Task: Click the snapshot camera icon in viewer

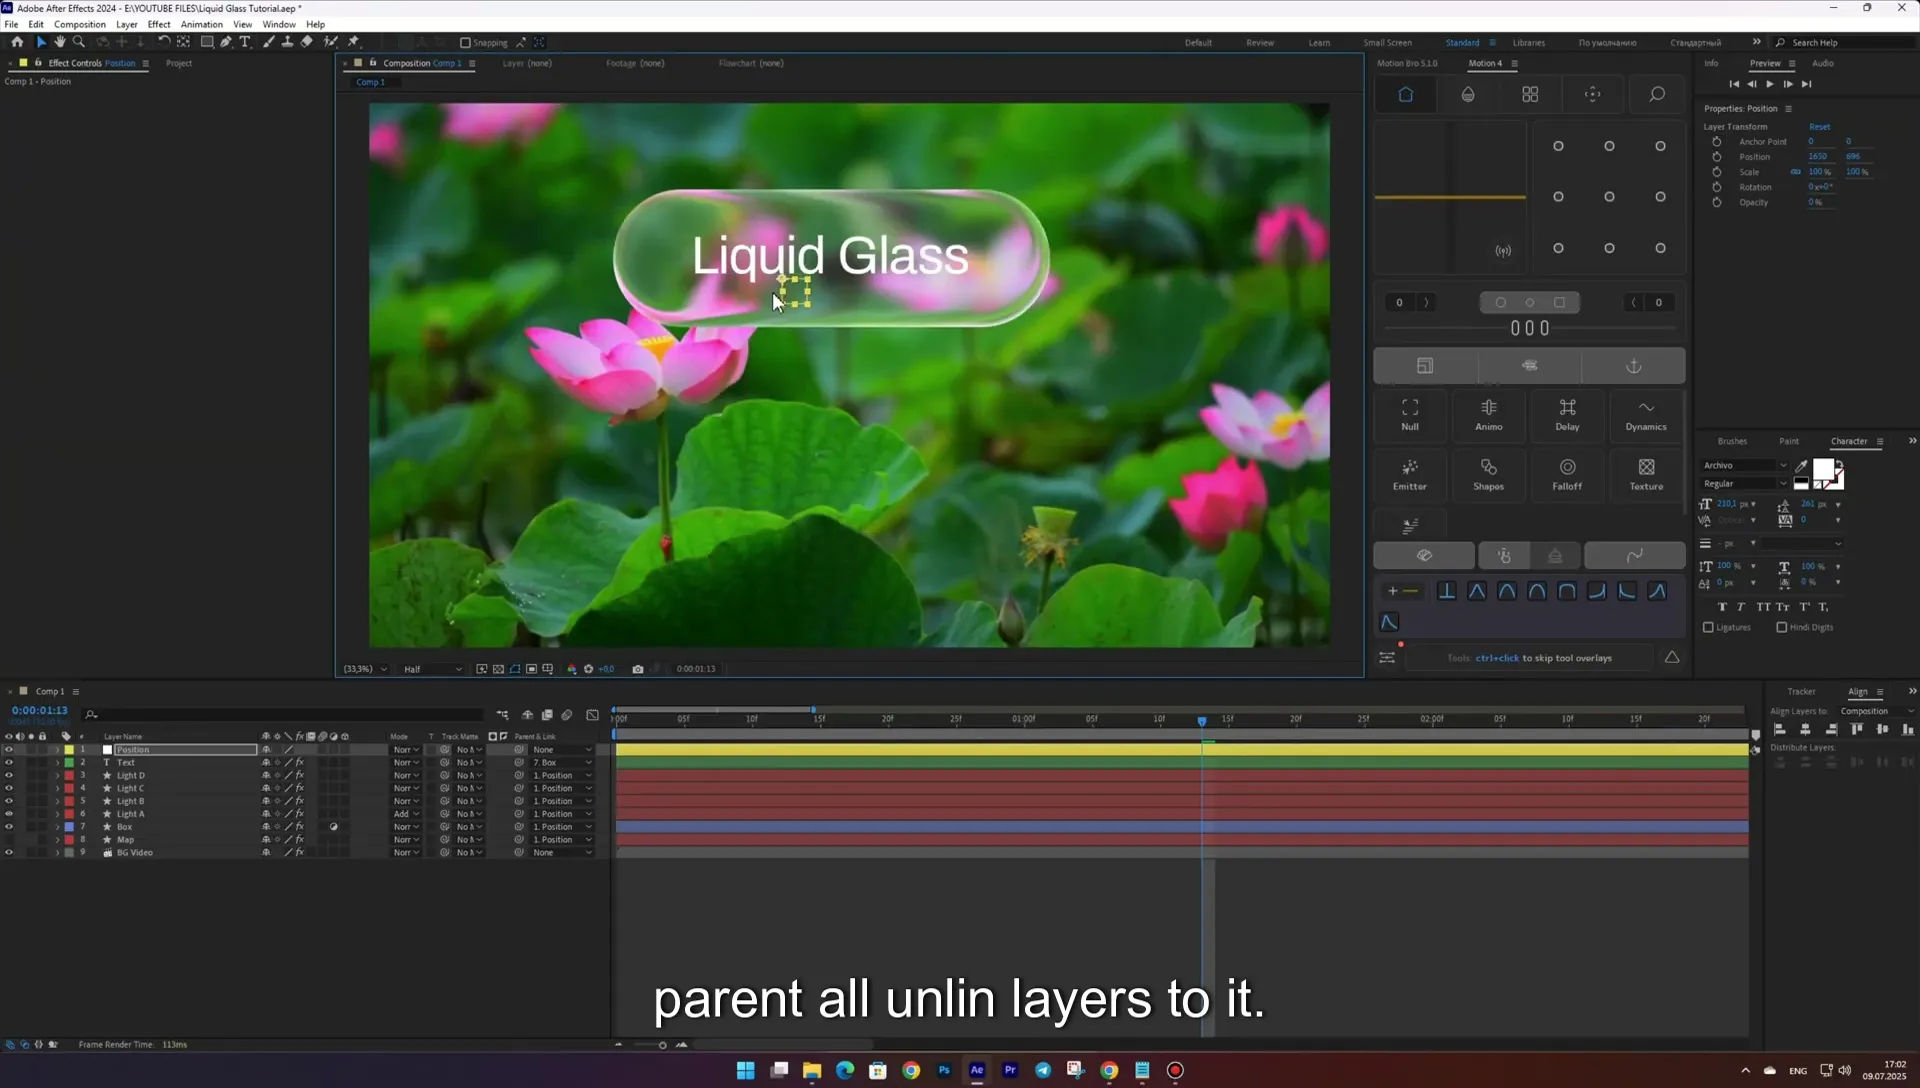Action: [638, 669]
